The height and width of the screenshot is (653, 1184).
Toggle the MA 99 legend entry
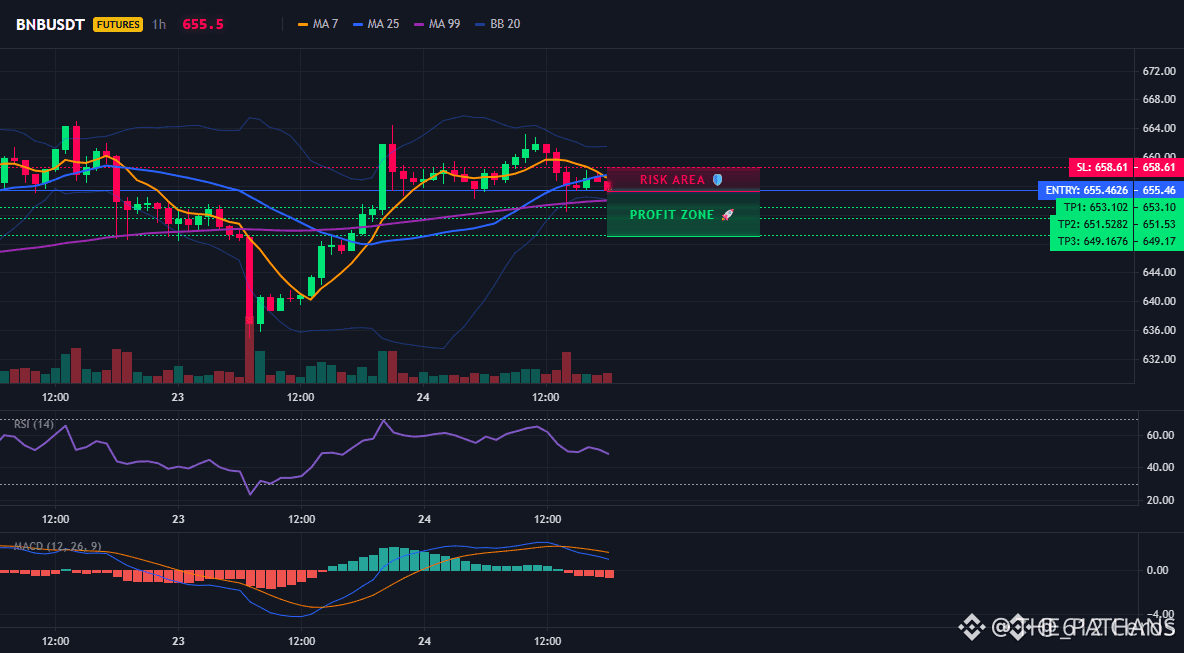[436, 24]
